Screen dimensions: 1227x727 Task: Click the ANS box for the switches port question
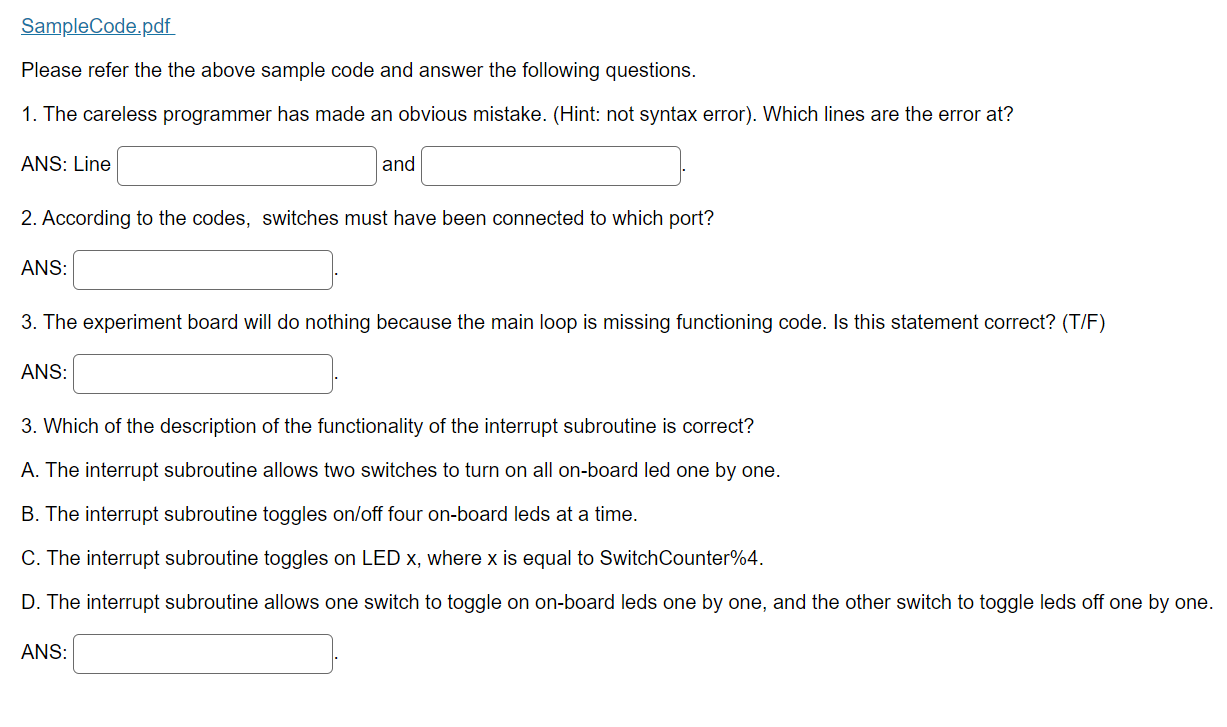202,269
